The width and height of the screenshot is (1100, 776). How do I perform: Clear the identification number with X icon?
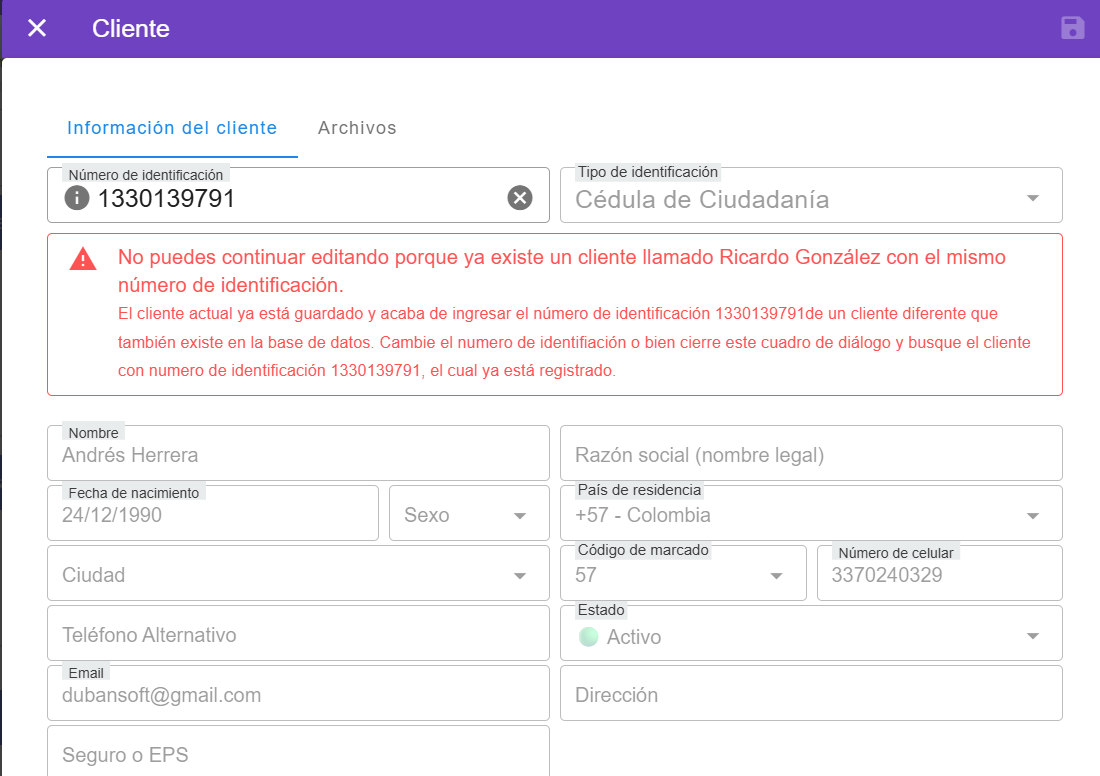(519, 198)
